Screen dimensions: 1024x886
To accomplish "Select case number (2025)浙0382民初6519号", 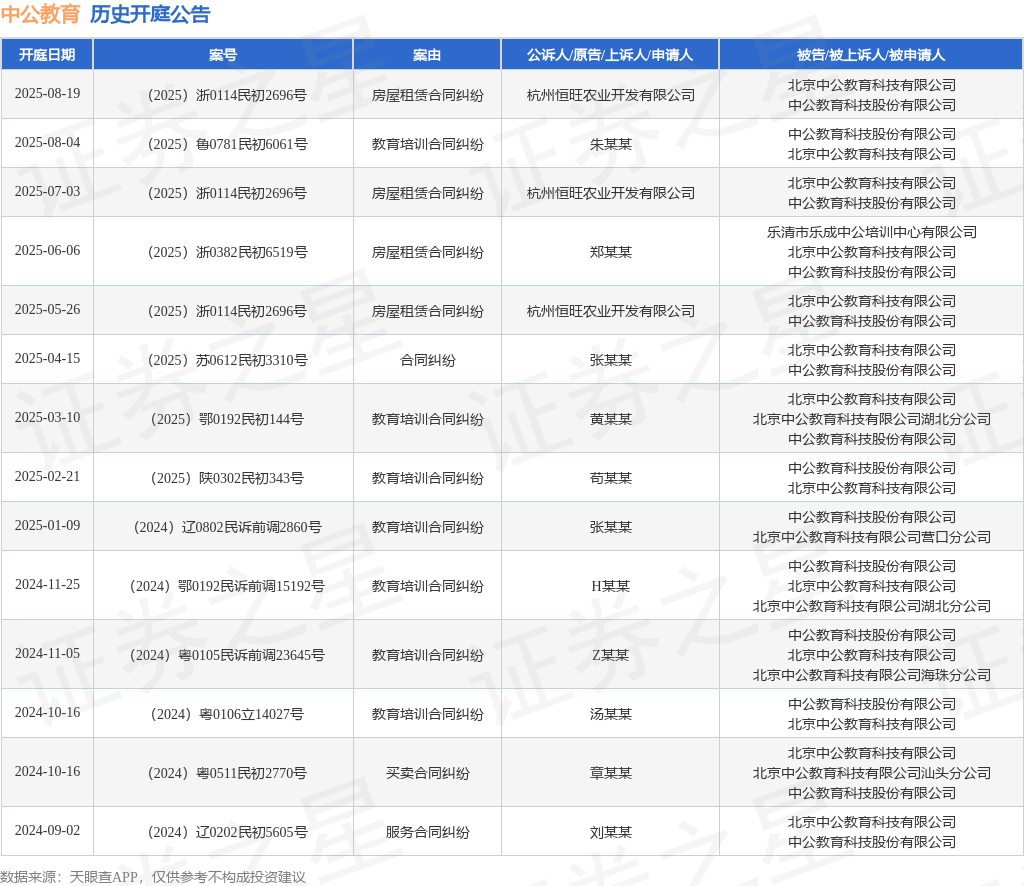I will coord(227,252).
